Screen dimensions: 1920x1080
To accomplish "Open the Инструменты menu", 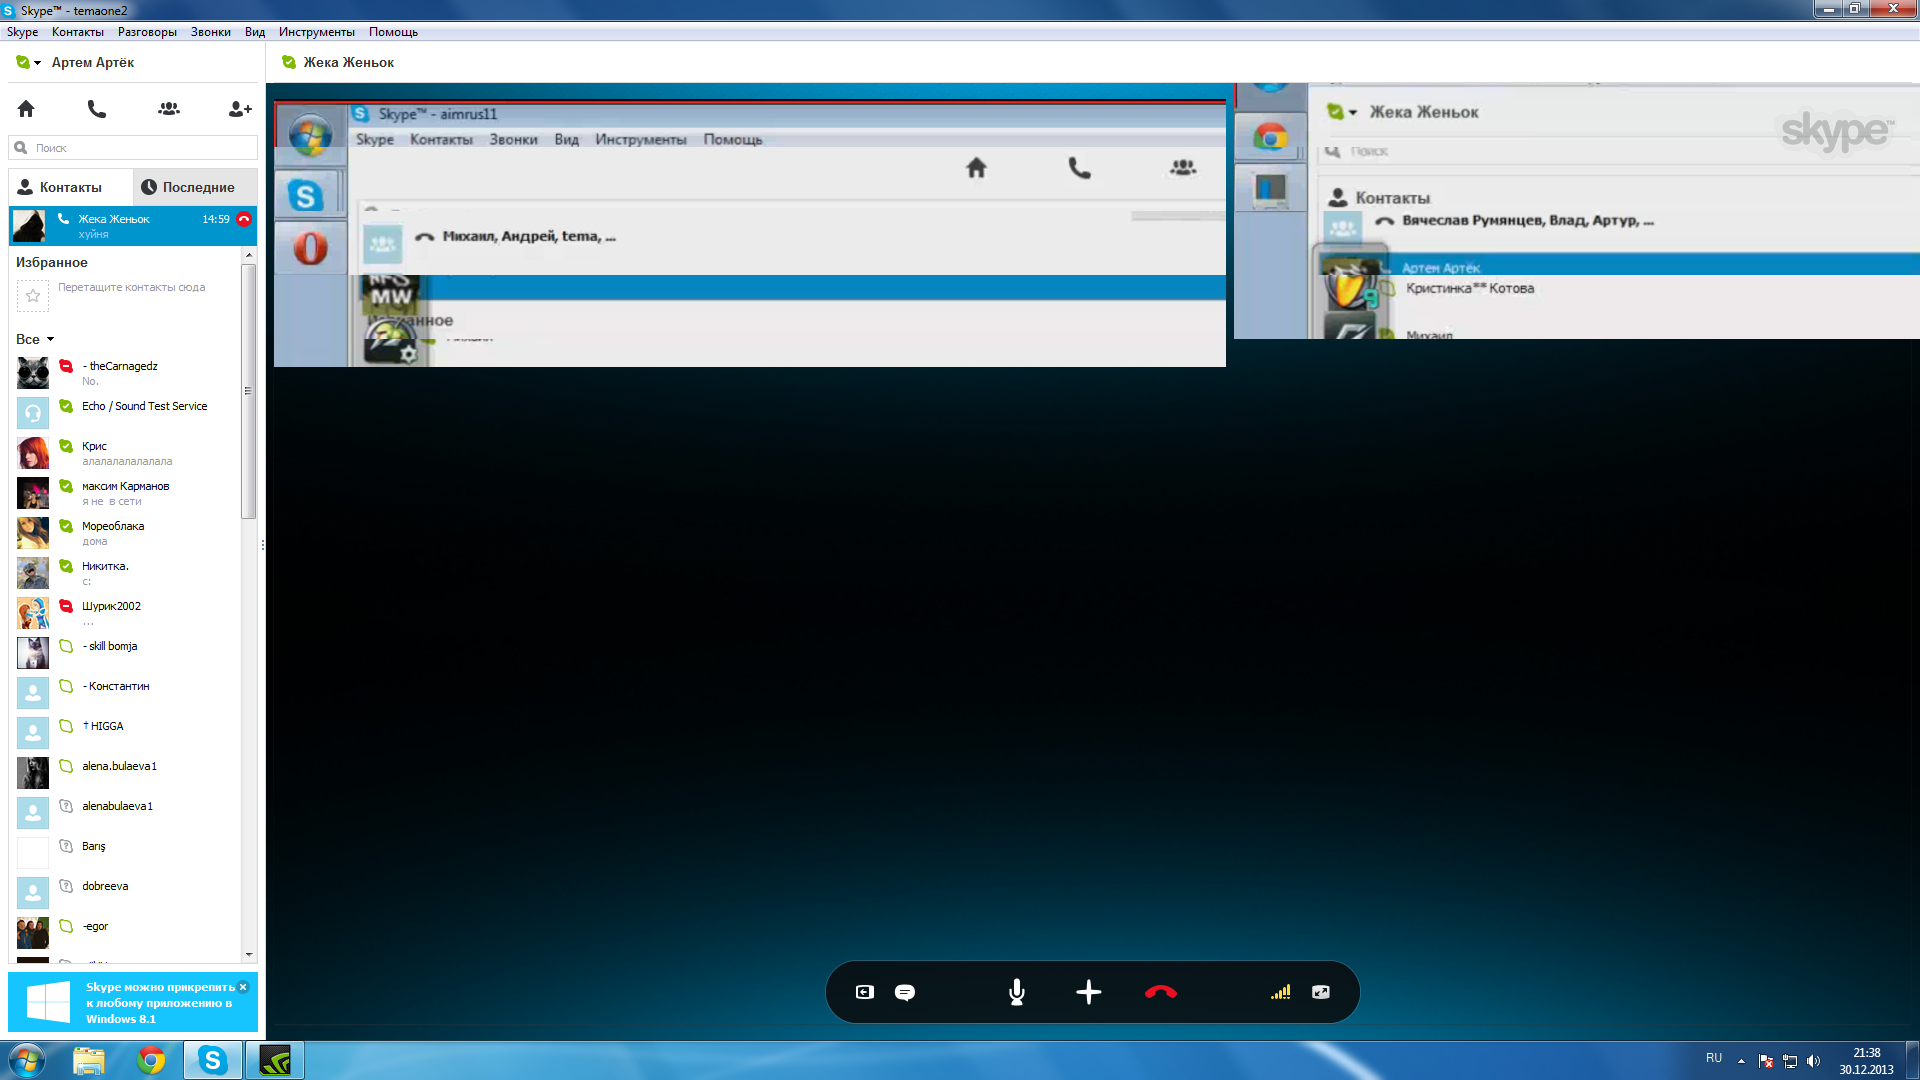I will (x=317, y=32).
